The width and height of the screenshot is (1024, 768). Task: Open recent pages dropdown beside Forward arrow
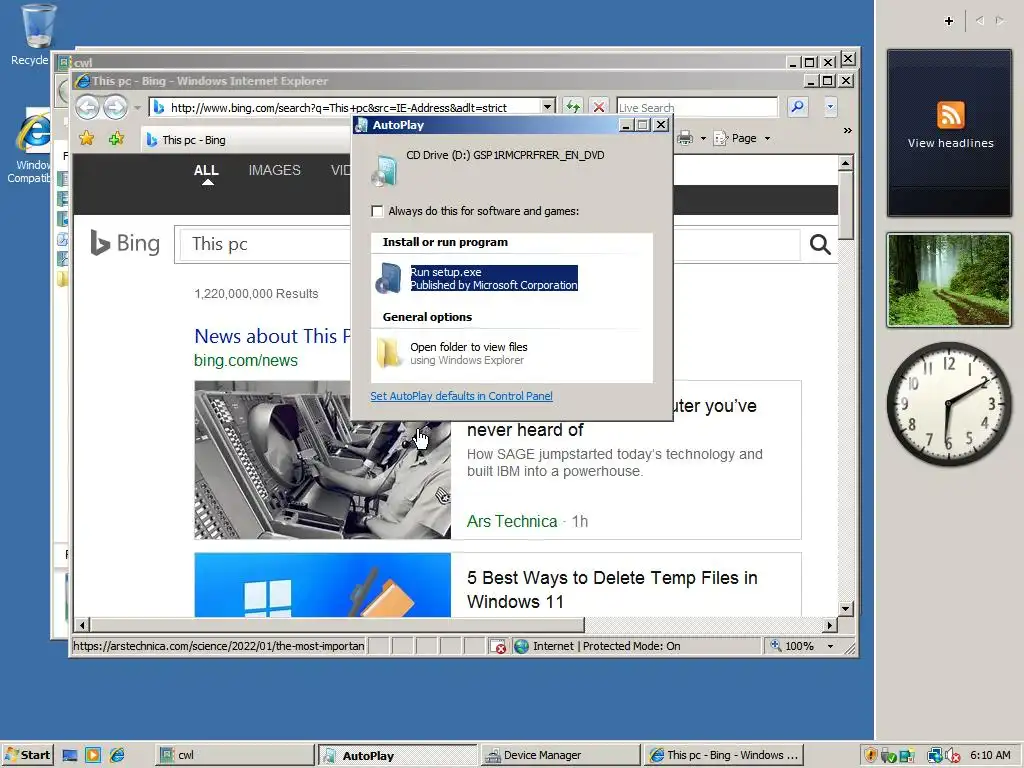[x=136, y=107]
